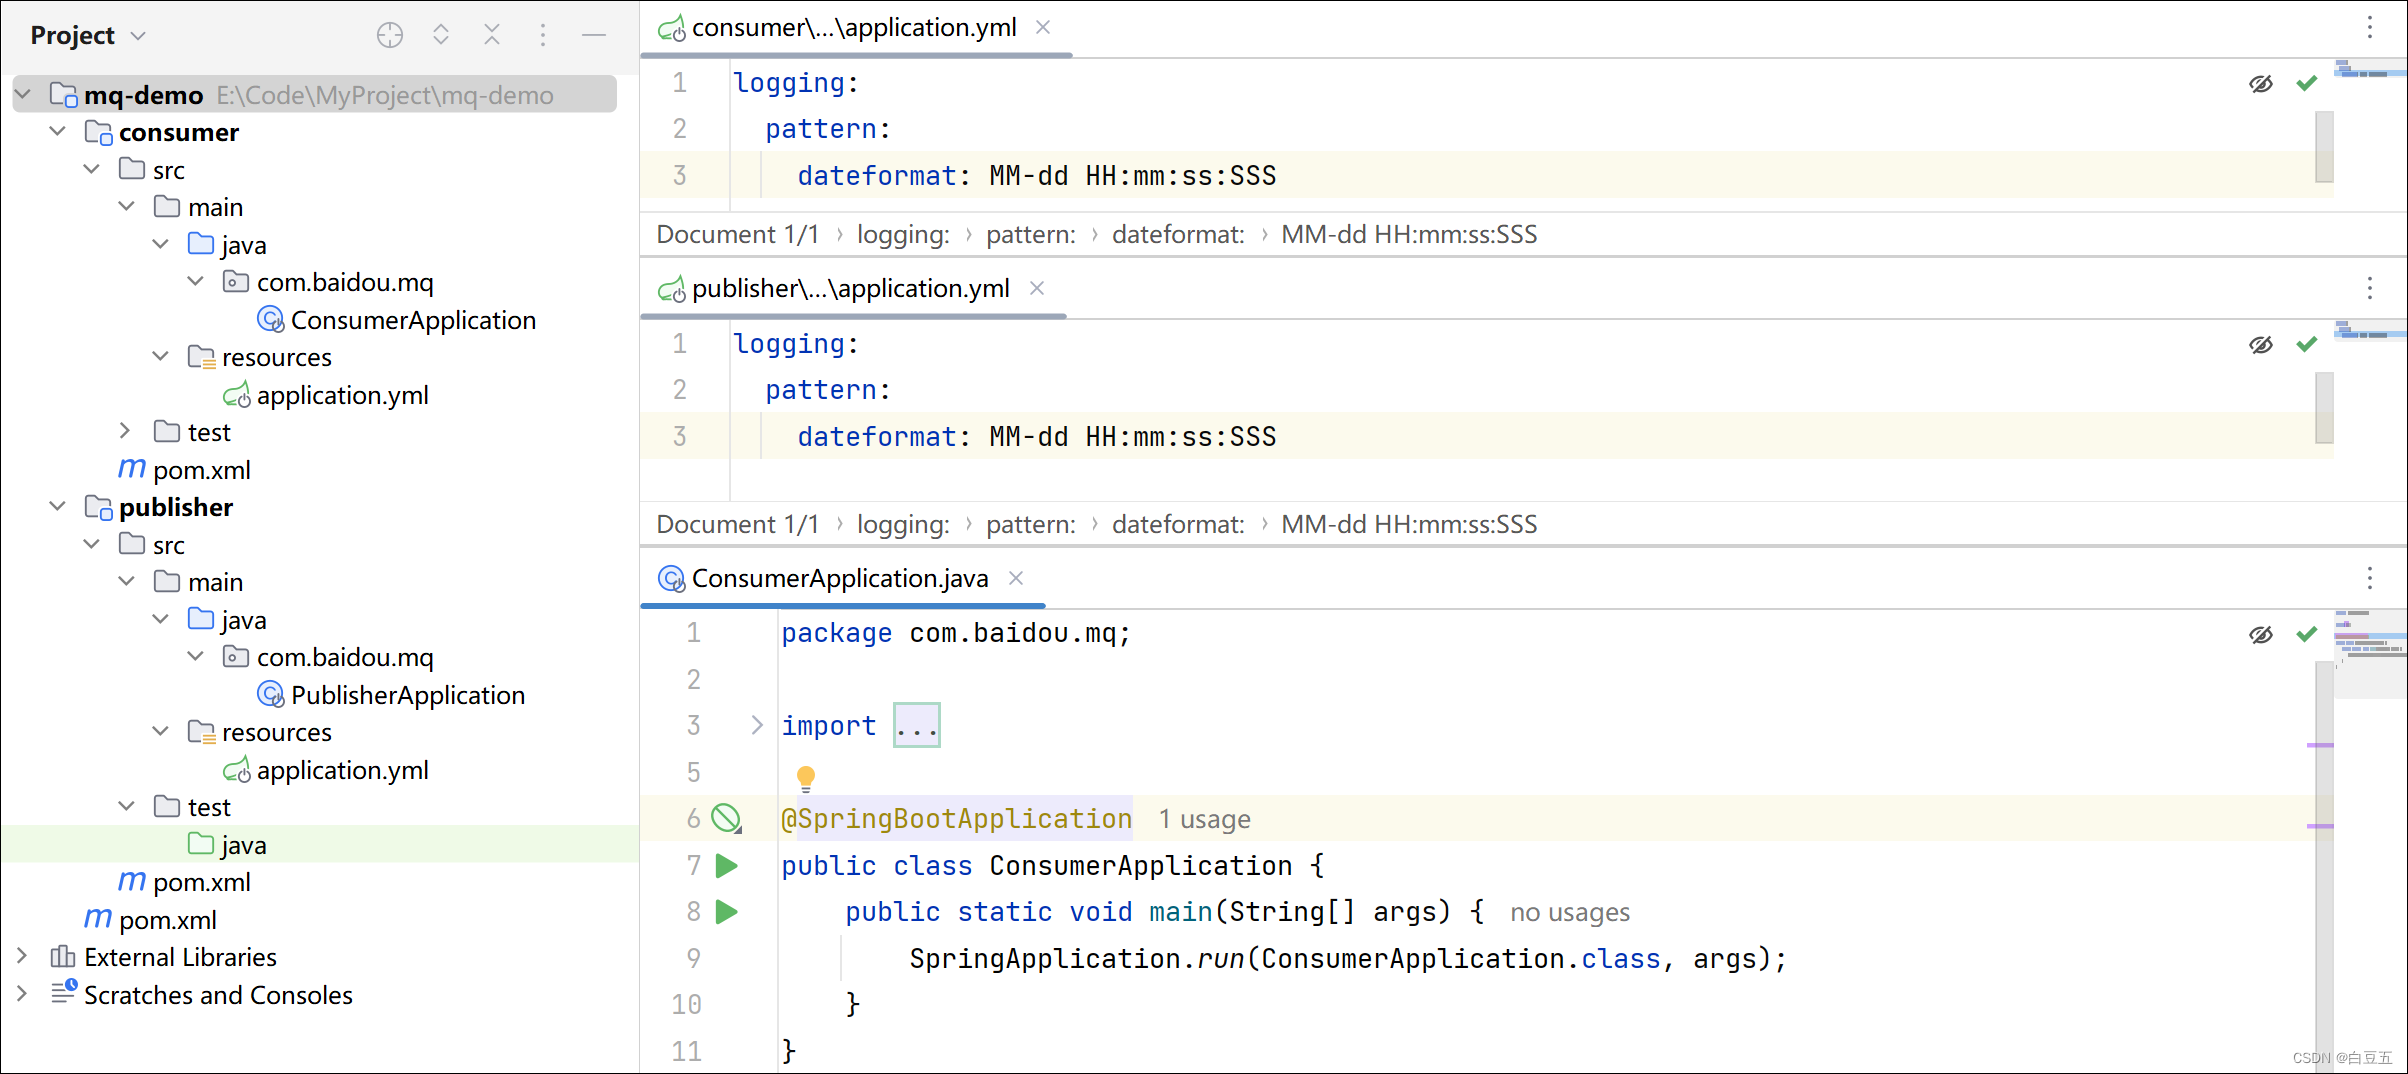Click 'logging:' breadcrumb in consumer yml
The width and height of the screenshot is (2408, 1074).
pos(903,234)
